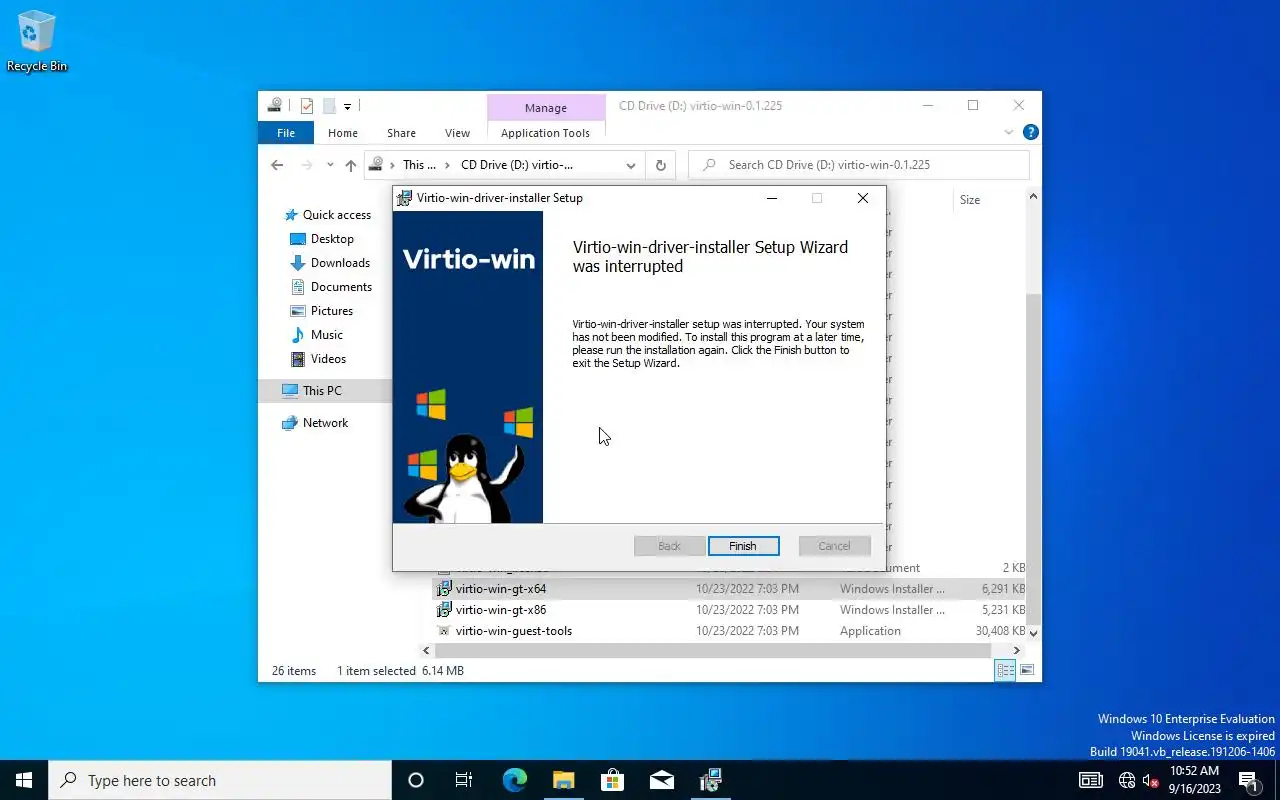Click CD Drive (D:) breadcrumb in address bar
This screenshot has width=1280, height=800.
pos(517,165)
